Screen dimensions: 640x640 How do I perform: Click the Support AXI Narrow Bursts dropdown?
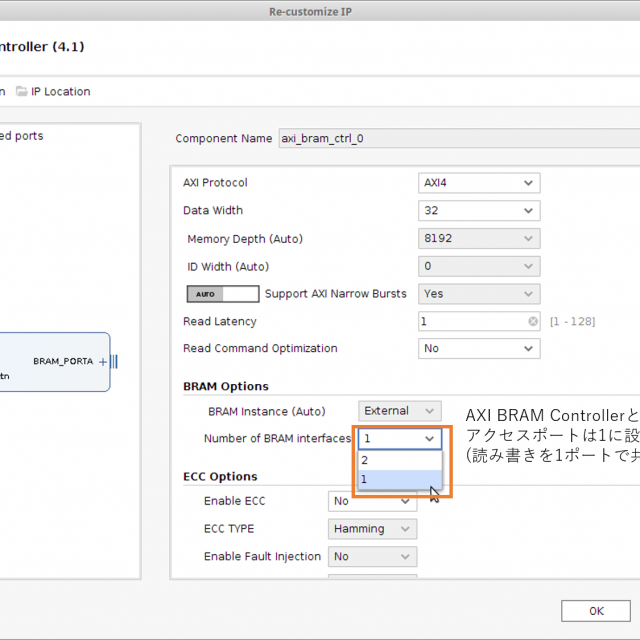pos(478,294)
